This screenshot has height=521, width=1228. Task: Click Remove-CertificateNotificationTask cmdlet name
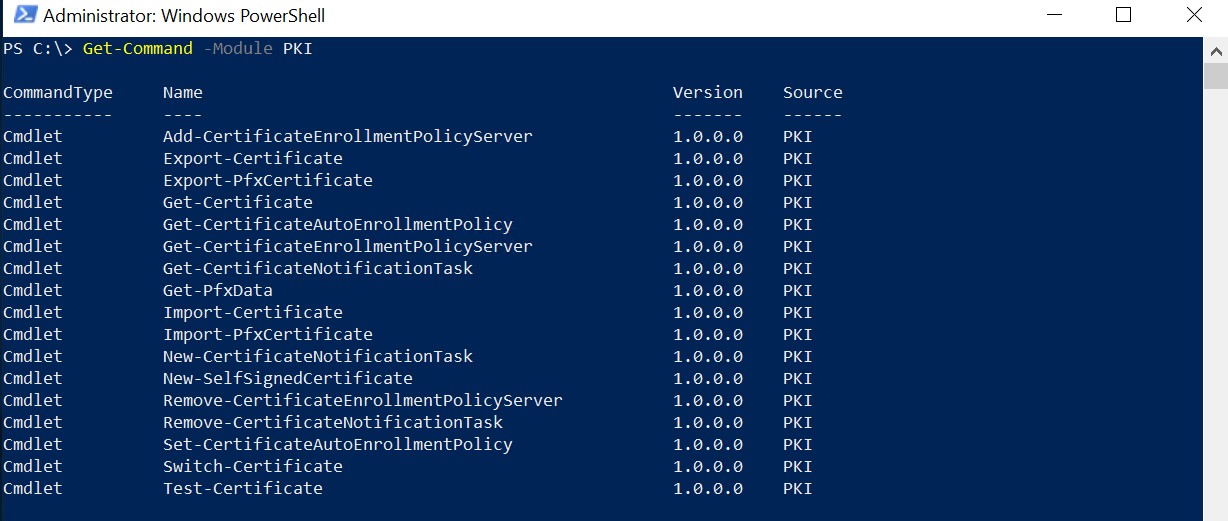coord(333,422)
